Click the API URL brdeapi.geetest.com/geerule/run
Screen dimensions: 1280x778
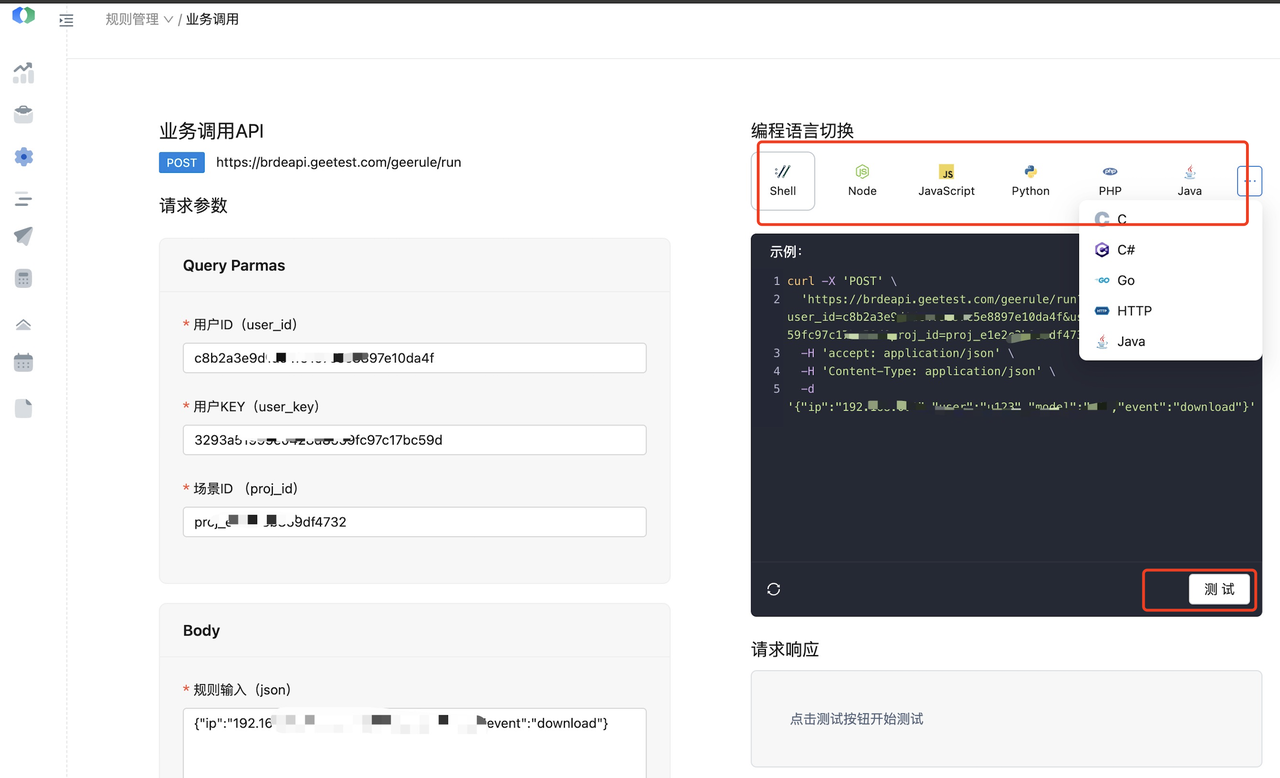[338, 162]
